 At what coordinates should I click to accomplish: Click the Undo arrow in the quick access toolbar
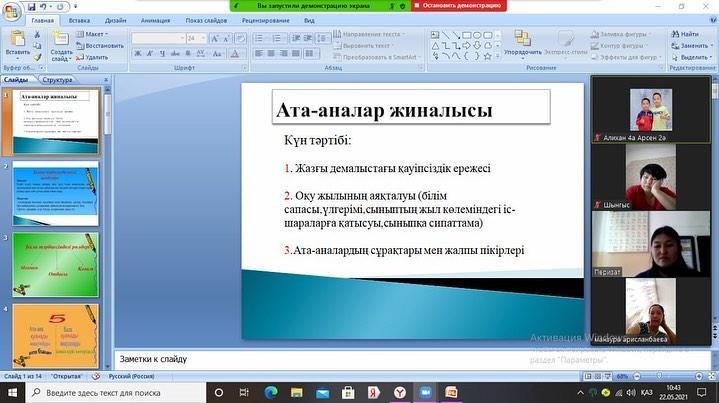41,5
